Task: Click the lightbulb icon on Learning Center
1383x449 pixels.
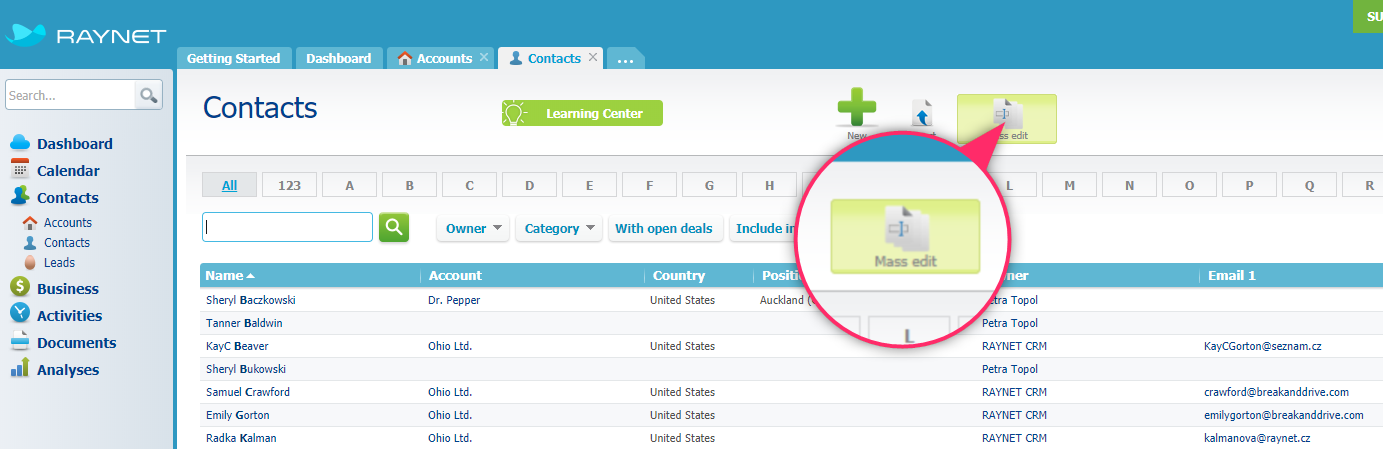Action: [515, 113]
